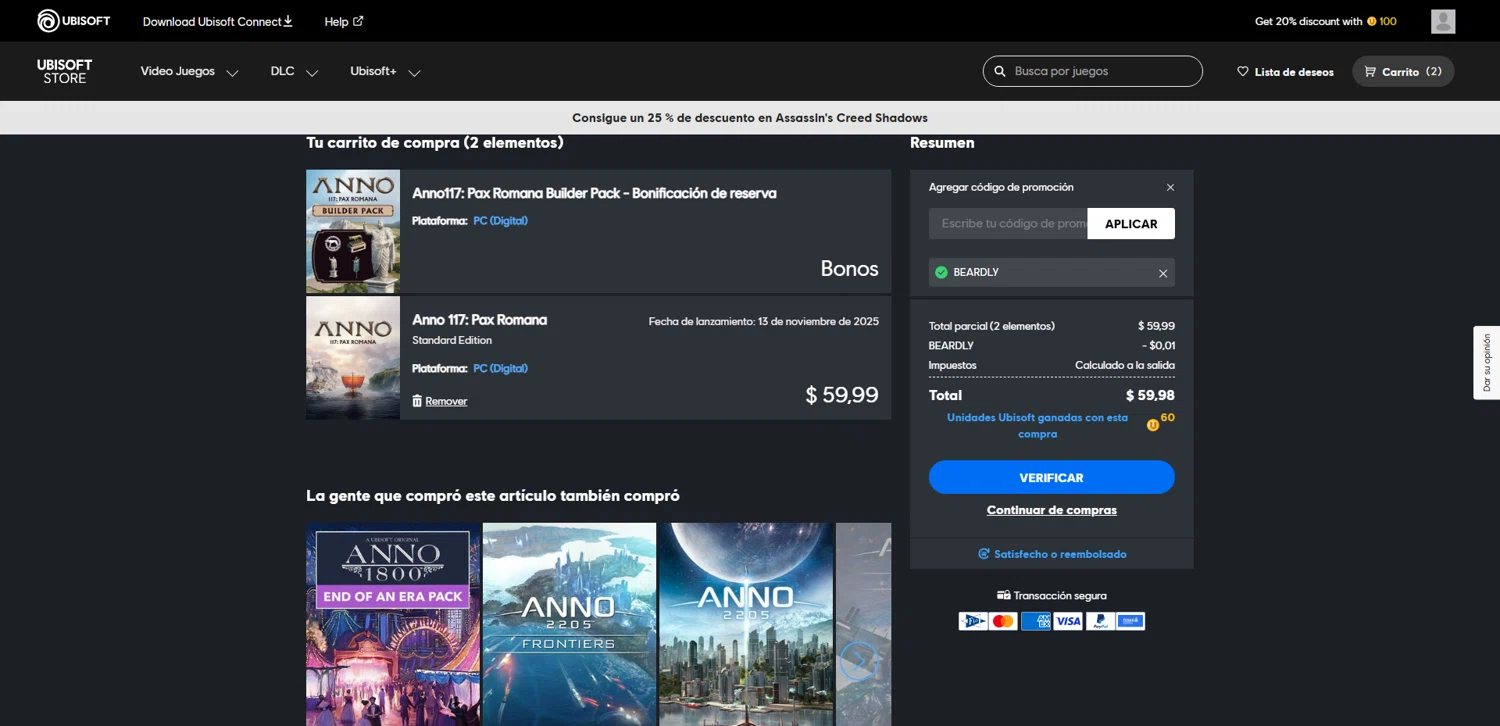Click the $ 59,98 total amount
Image resolution: width=1500 pixels, height=726 pixels.
(x=1150, y=395)
